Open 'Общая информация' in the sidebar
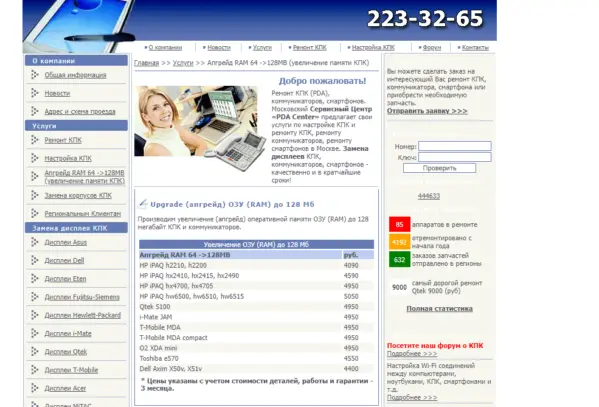Screen dimensions: 599x407 (x=75, y=75)
